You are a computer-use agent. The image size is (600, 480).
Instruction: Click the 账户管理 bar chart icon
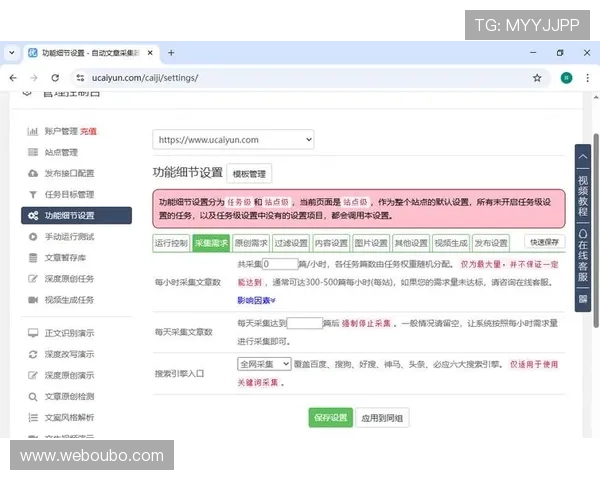pos(33,131)
